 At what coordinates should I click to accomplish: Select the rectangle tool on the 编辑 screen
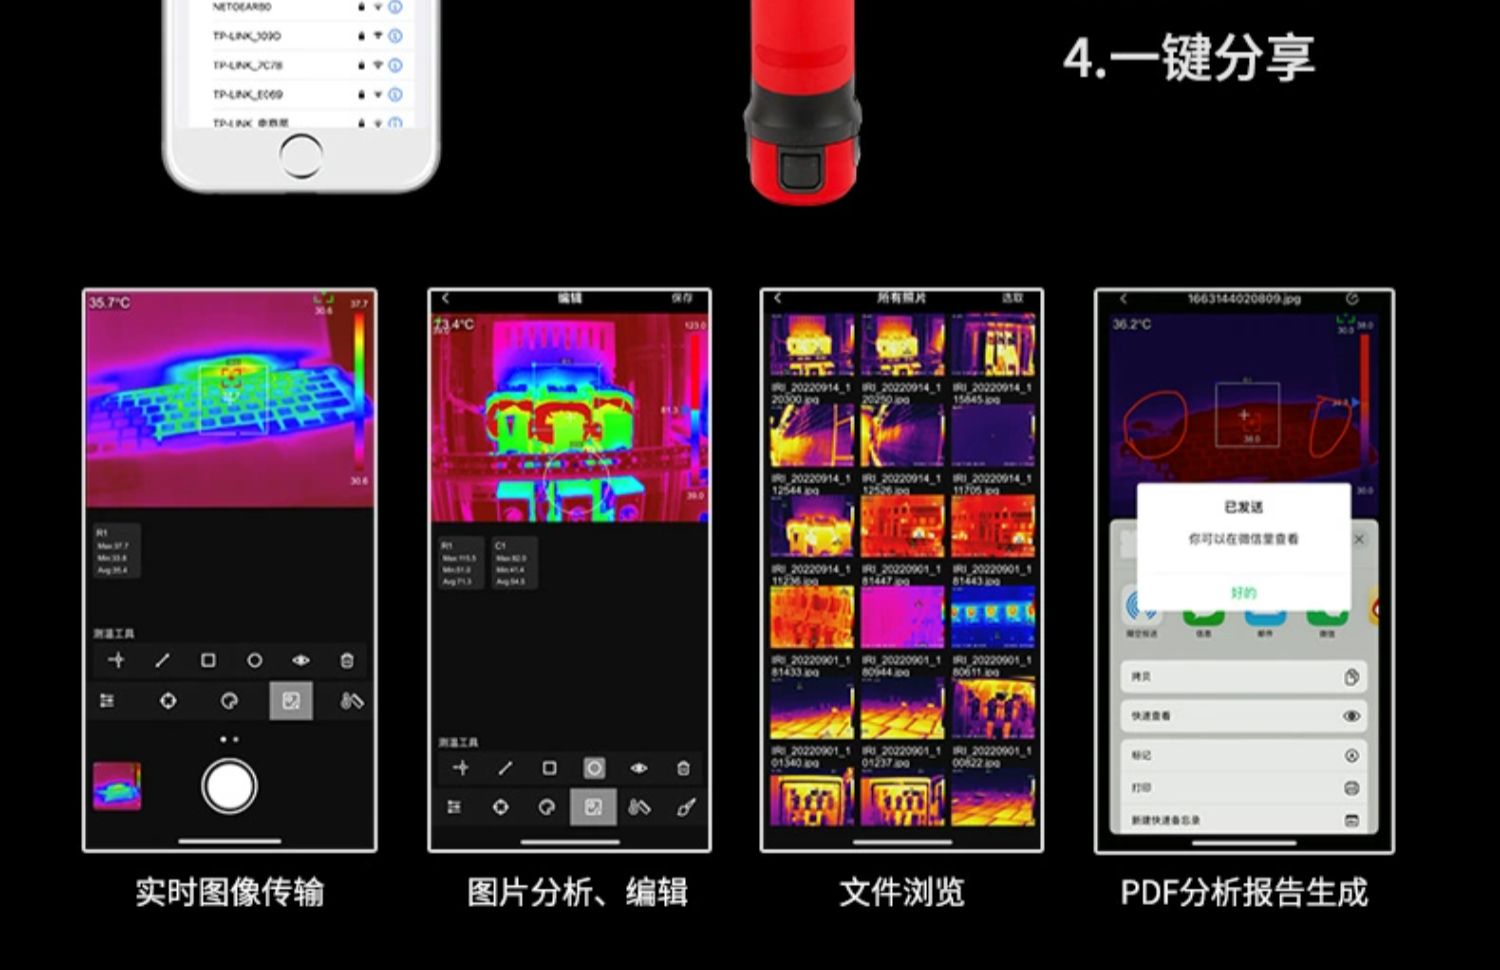(x=549, y=768)
